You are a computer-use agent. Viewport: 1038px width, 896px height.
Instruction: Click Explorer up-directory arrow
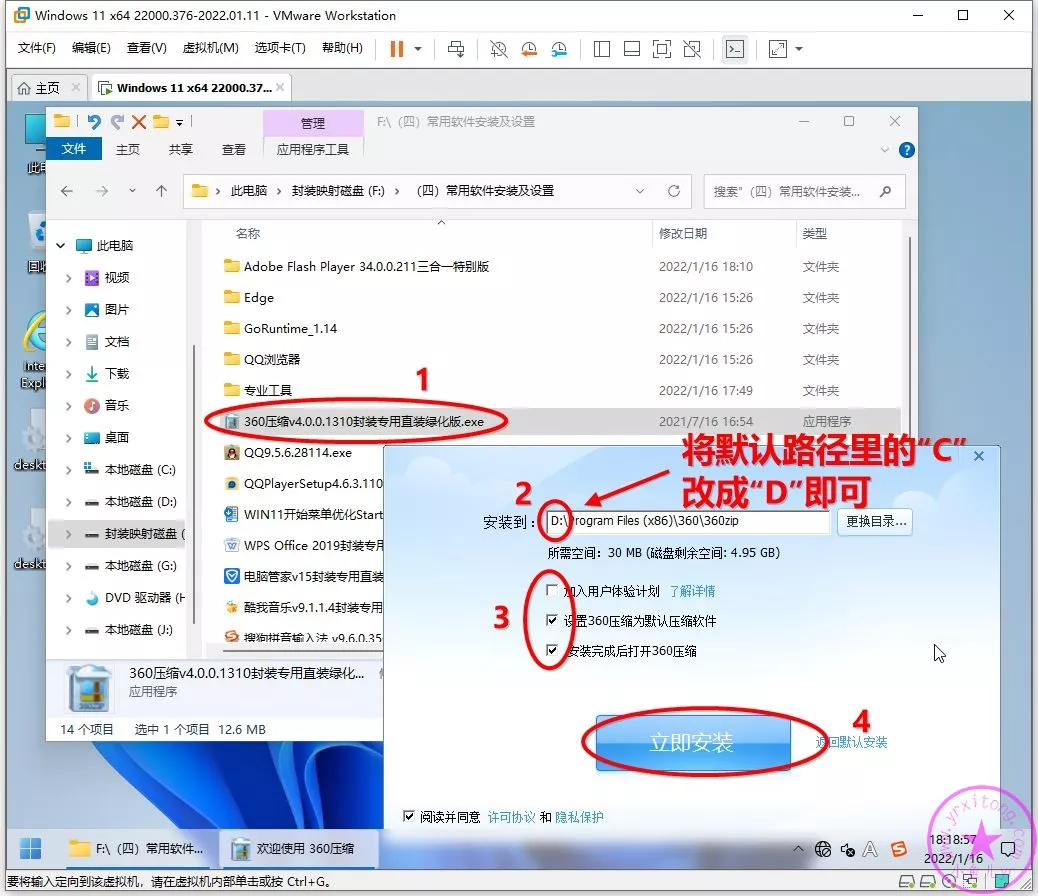[x=162, y=191]
